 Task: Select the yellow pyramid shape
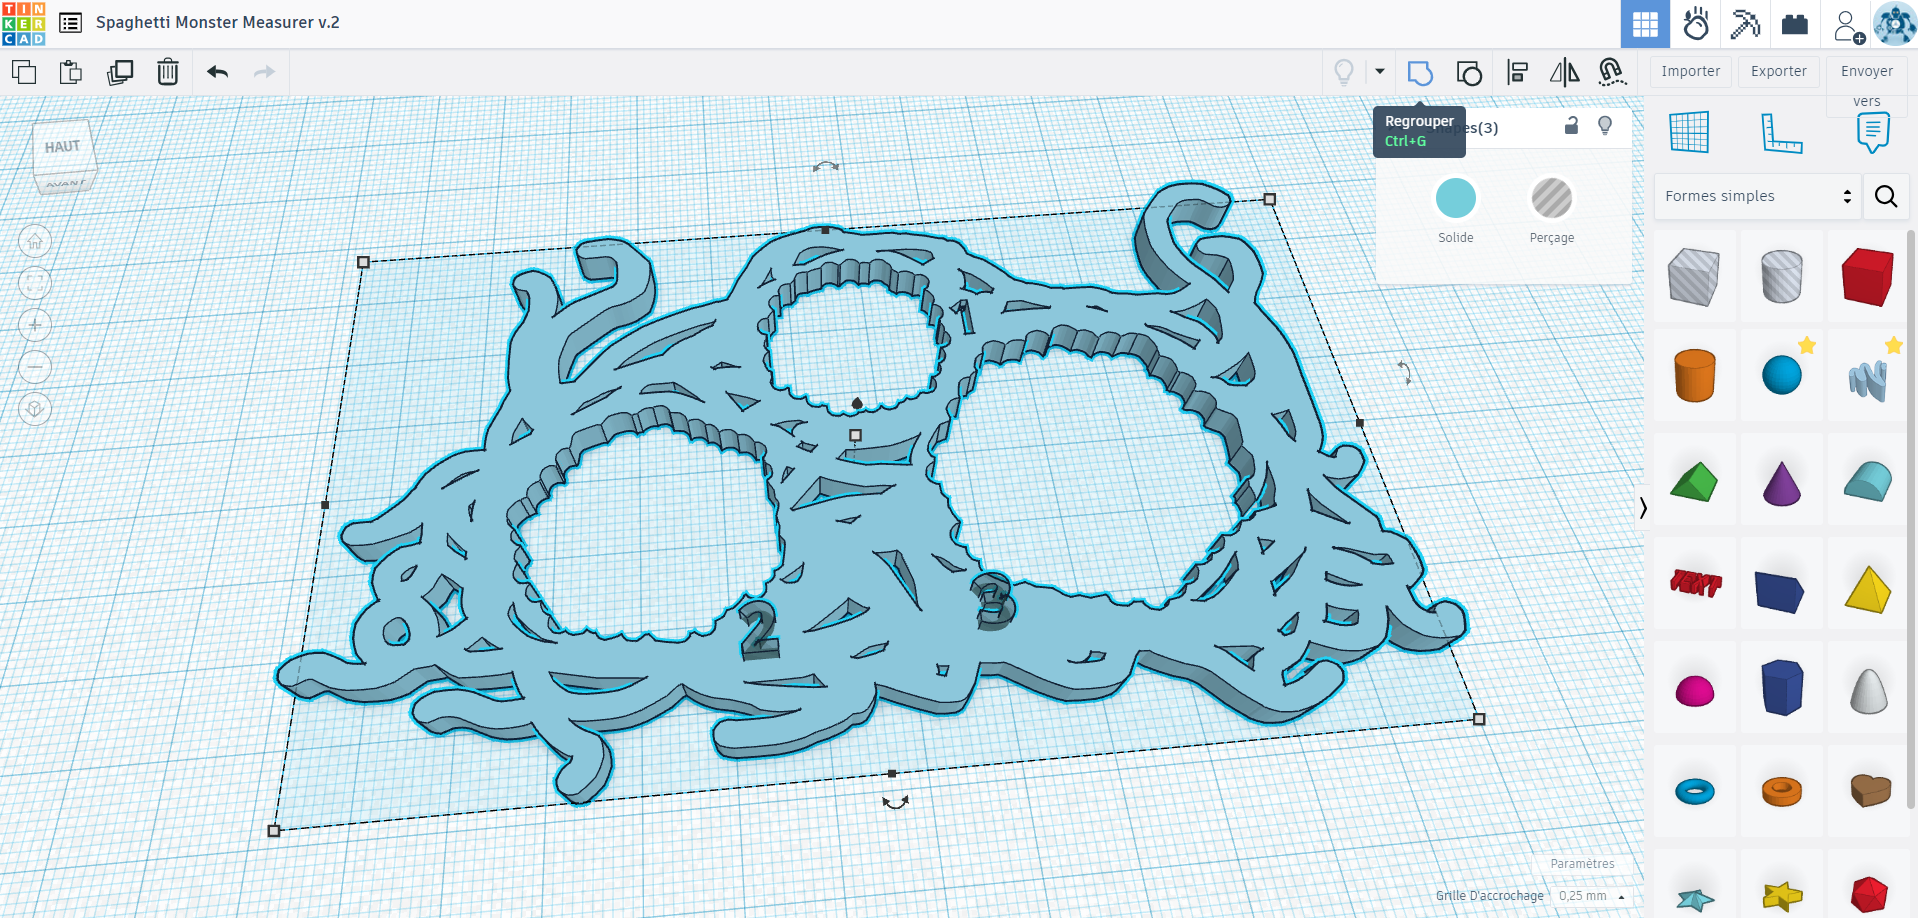pos(1867,588)
